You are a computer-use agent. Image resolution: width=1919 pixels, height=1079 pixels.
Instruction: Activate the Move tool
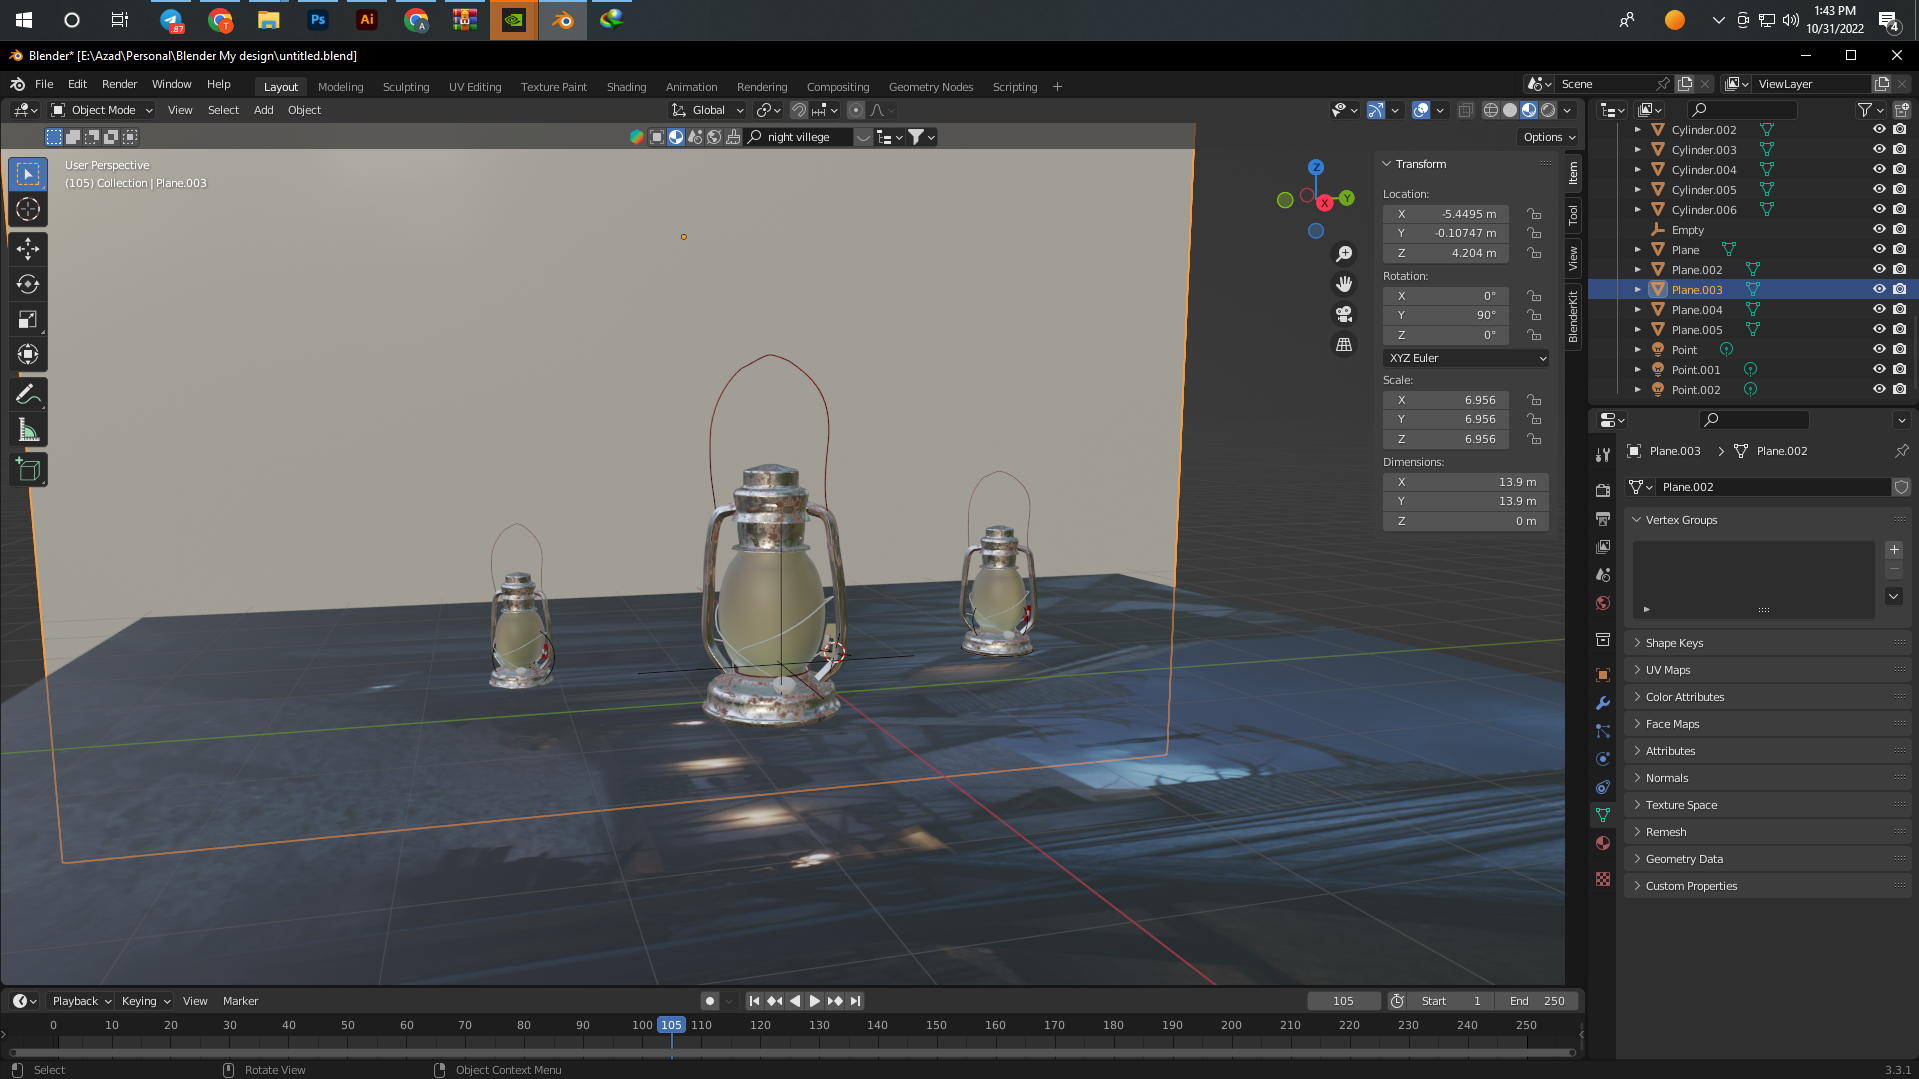click(28, 248)
